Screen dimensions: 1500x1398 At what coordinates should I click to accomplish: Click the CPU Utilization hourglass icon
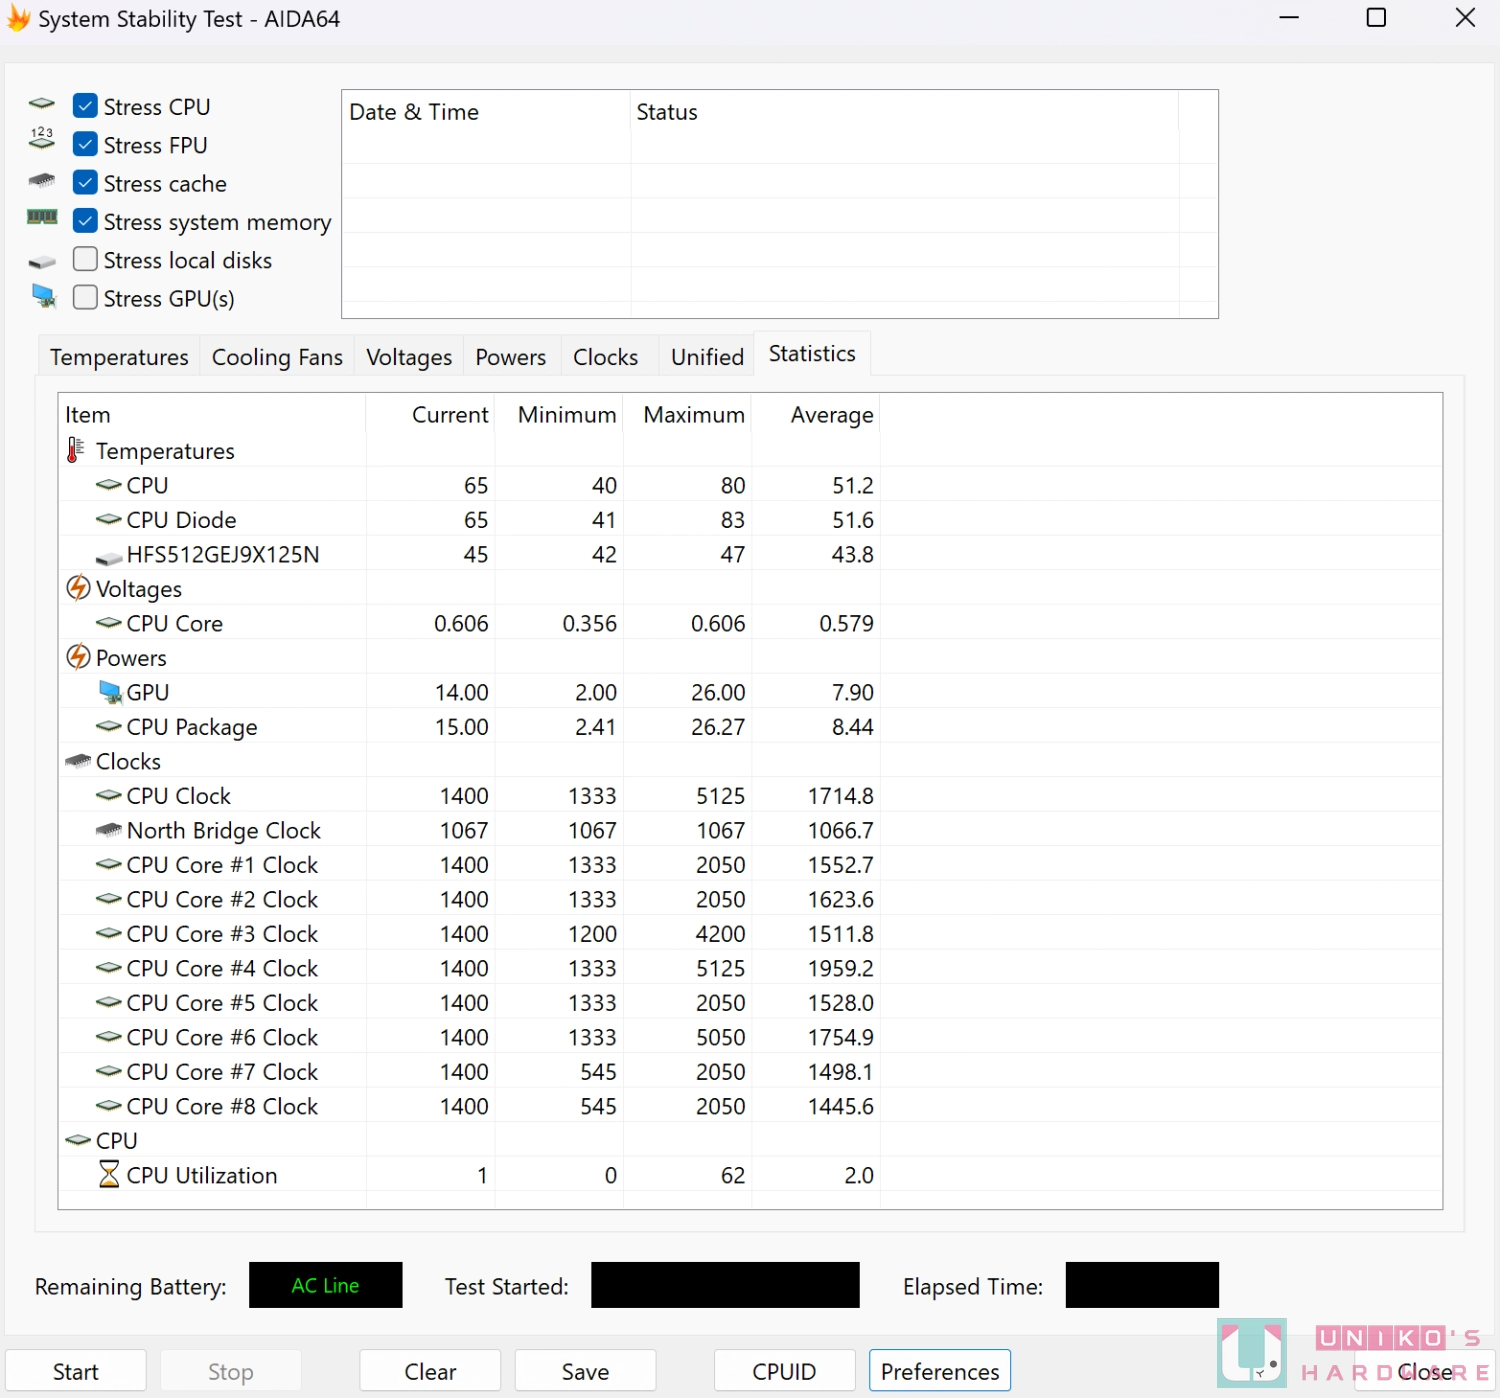click(x=109, y=1174)
